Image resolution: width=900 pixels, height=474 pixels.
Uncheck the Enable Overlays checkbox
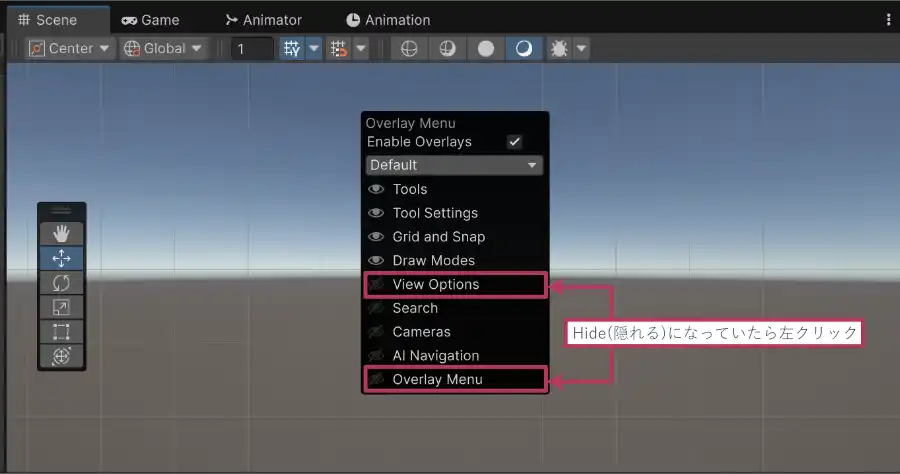[x=515, y=142]
